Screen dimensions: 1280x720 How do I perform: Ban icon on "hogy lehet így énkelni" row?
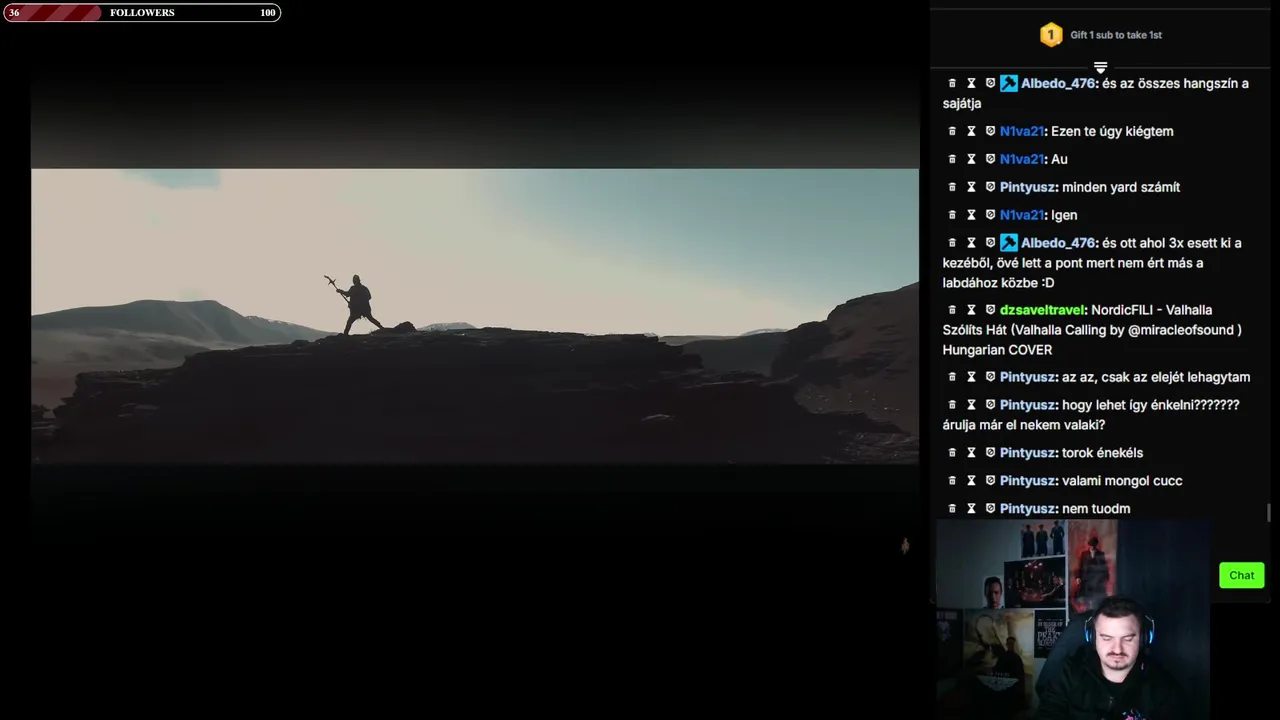tap(990, 405)
